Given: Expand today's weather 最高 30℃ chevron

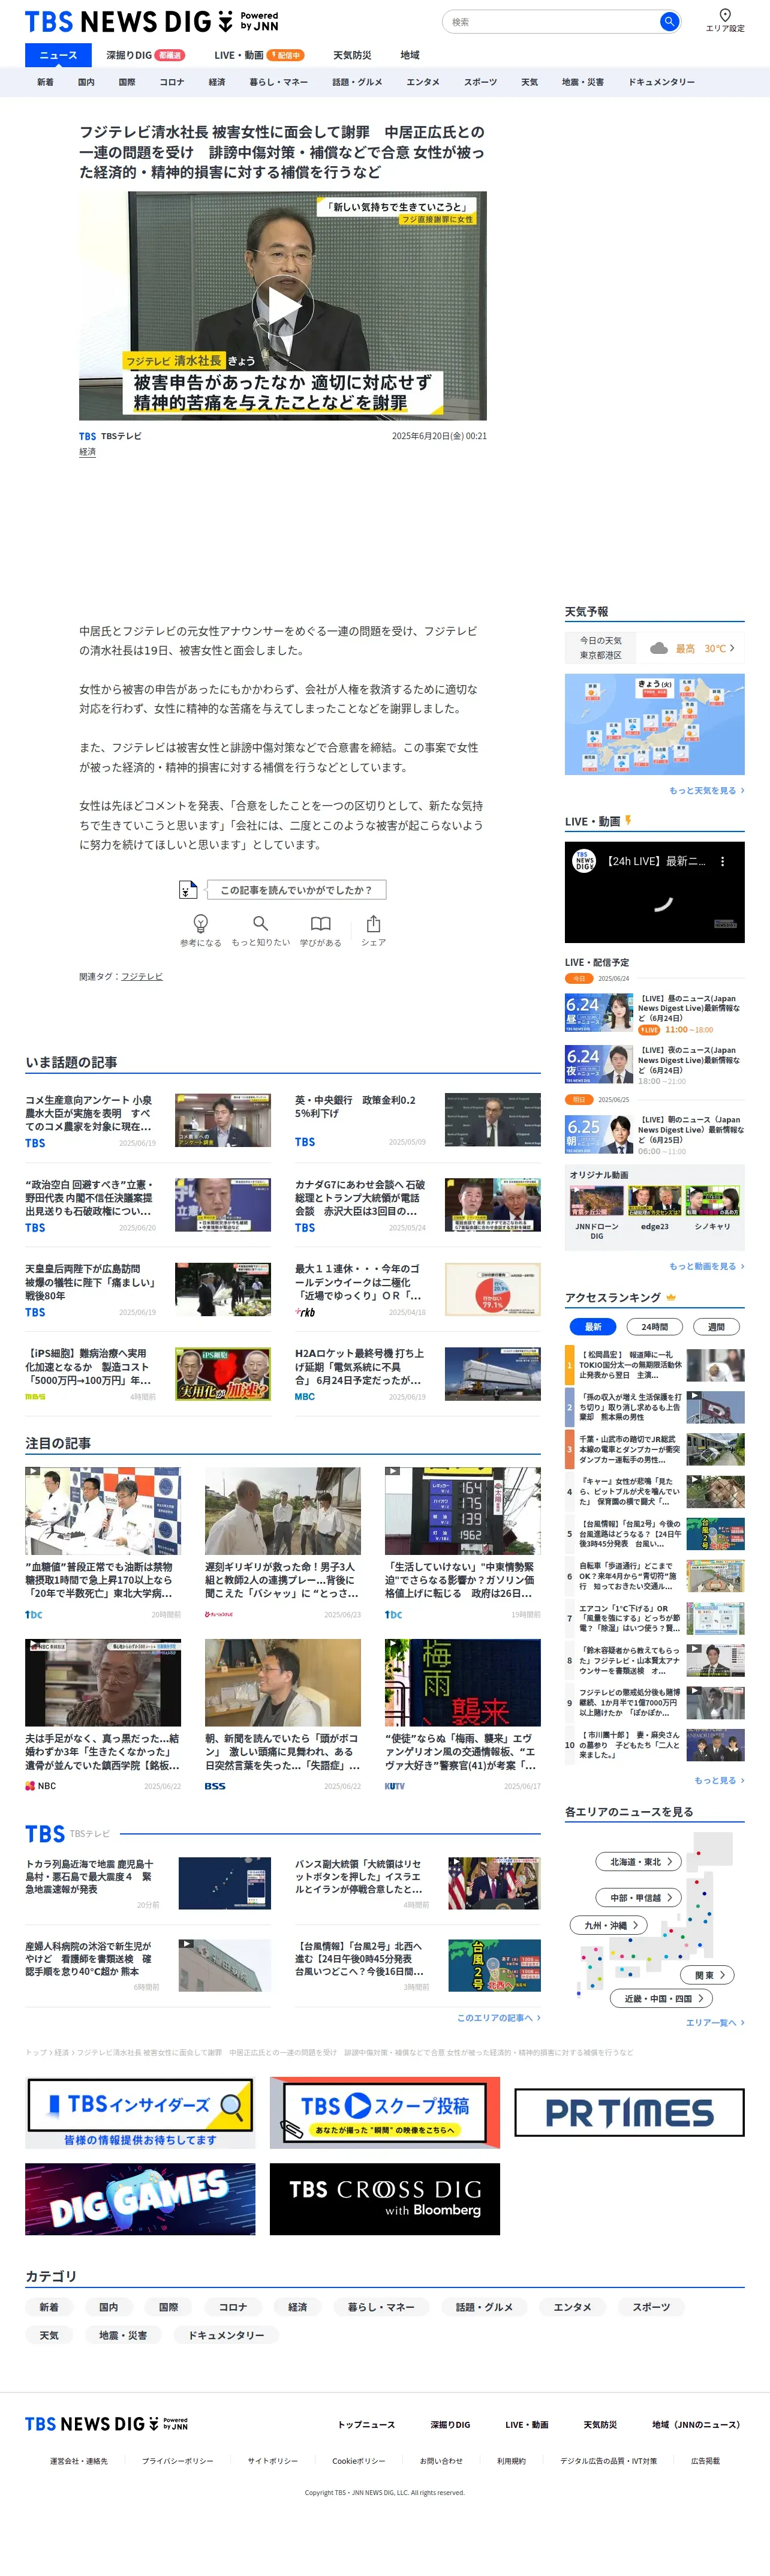Looking at the screenshot, I should tap(732, 648).
